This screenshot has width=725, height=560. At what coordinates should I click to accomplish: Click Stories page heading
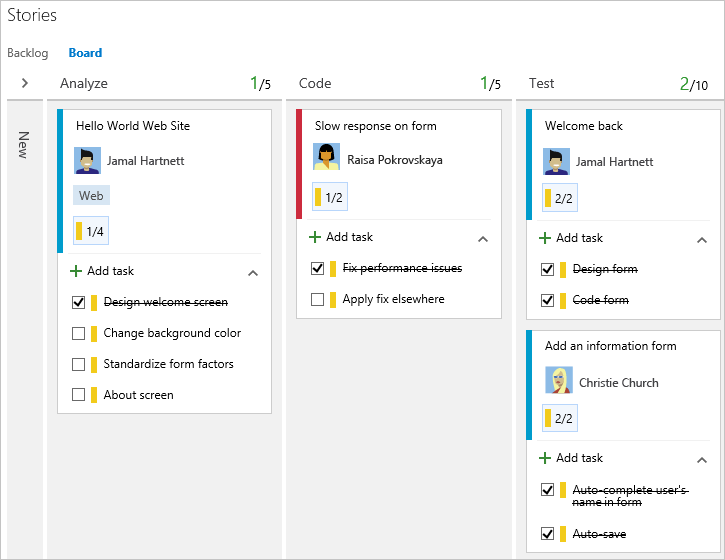tap(32, 15)
